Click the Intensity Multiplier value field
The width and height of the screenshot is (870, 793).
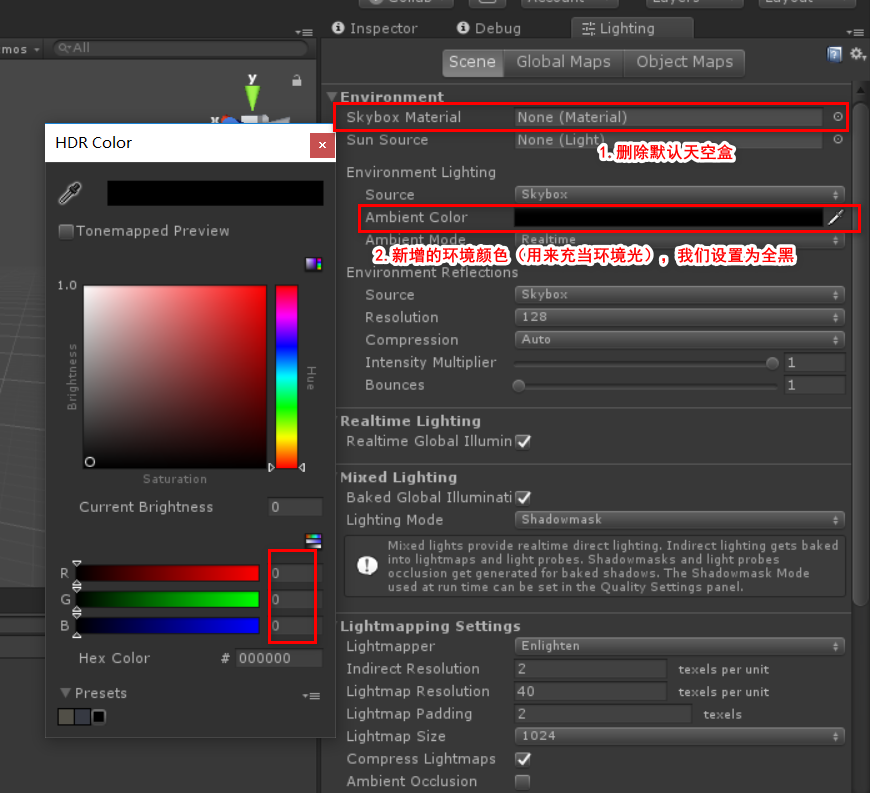pyautogui.click(x=815, y=363)
